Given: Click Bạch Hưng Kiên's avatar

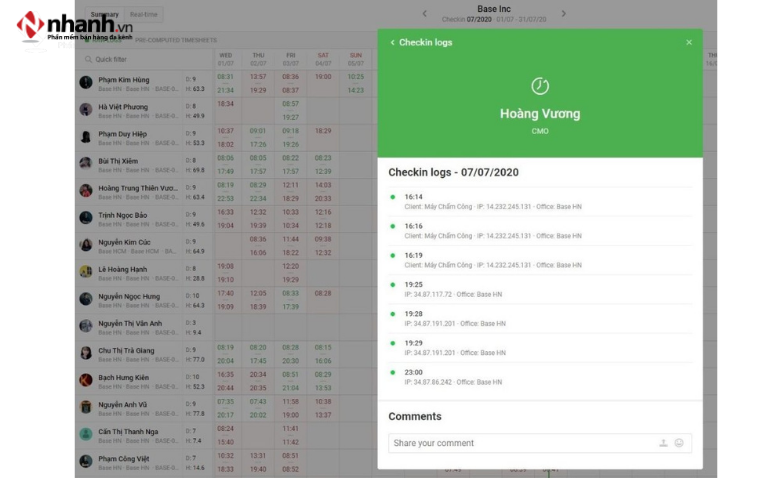Looking at the screenshot, I should click(x=86, y=381).
